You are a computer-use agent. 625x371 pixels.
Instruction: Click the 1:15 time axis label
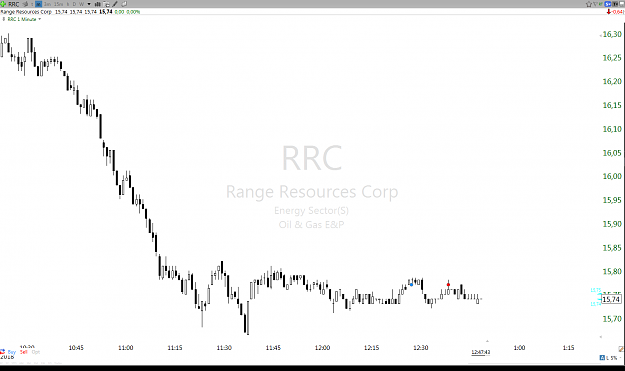pos(568,348)
